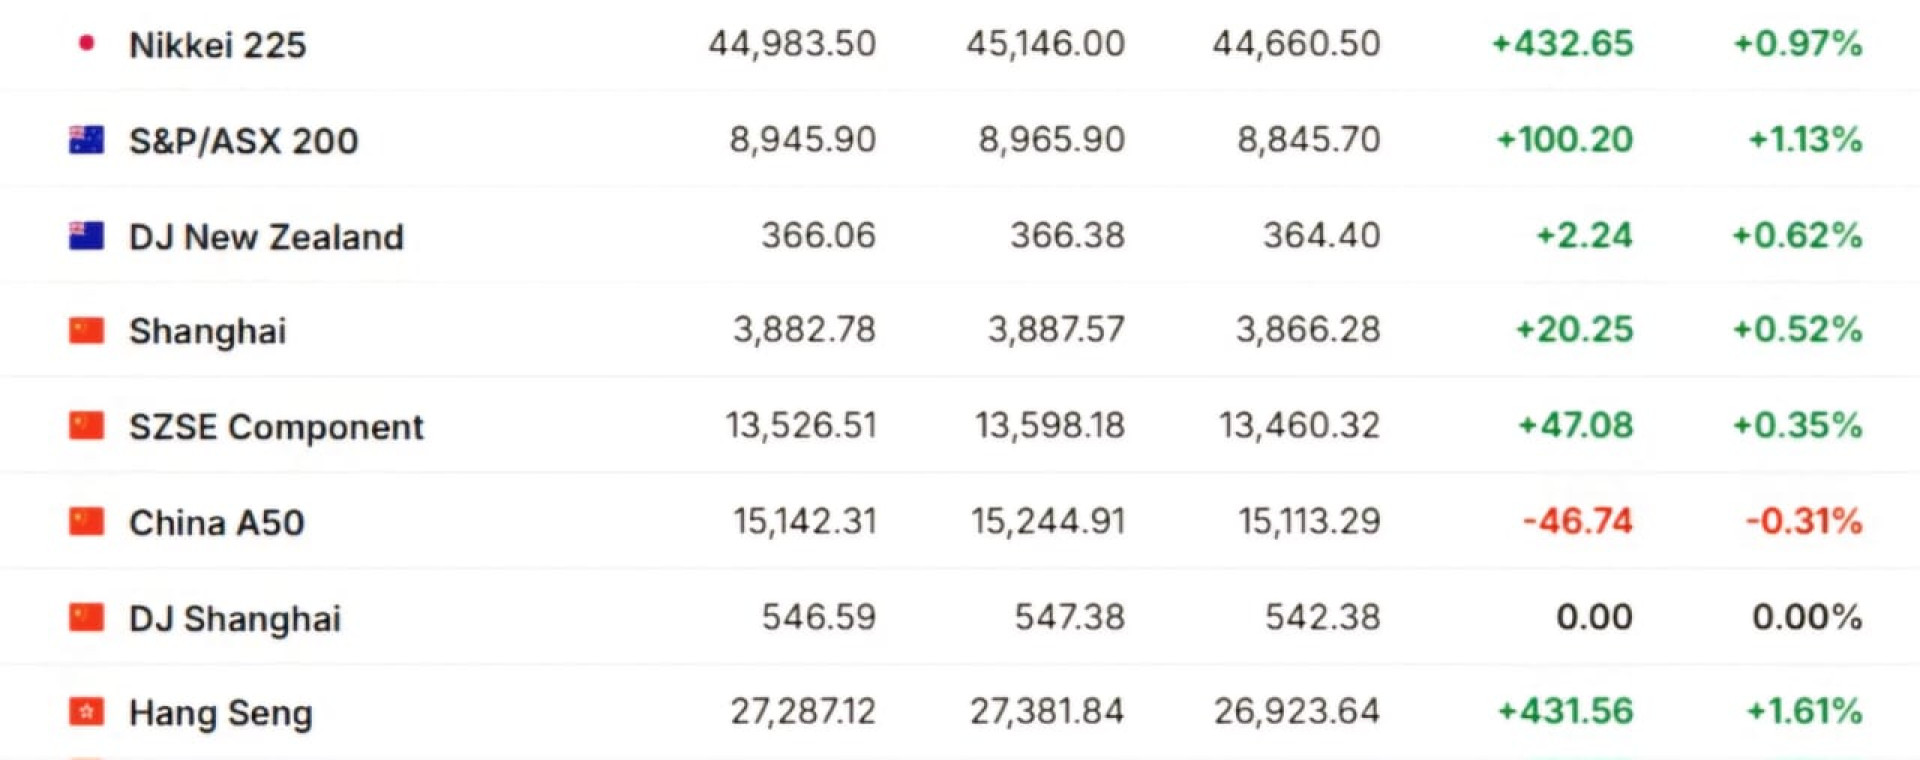Click the Nikkei 225 last price 44,983.50
Image resolution: width=1920 pixels, height=760 pixels.
792,44
